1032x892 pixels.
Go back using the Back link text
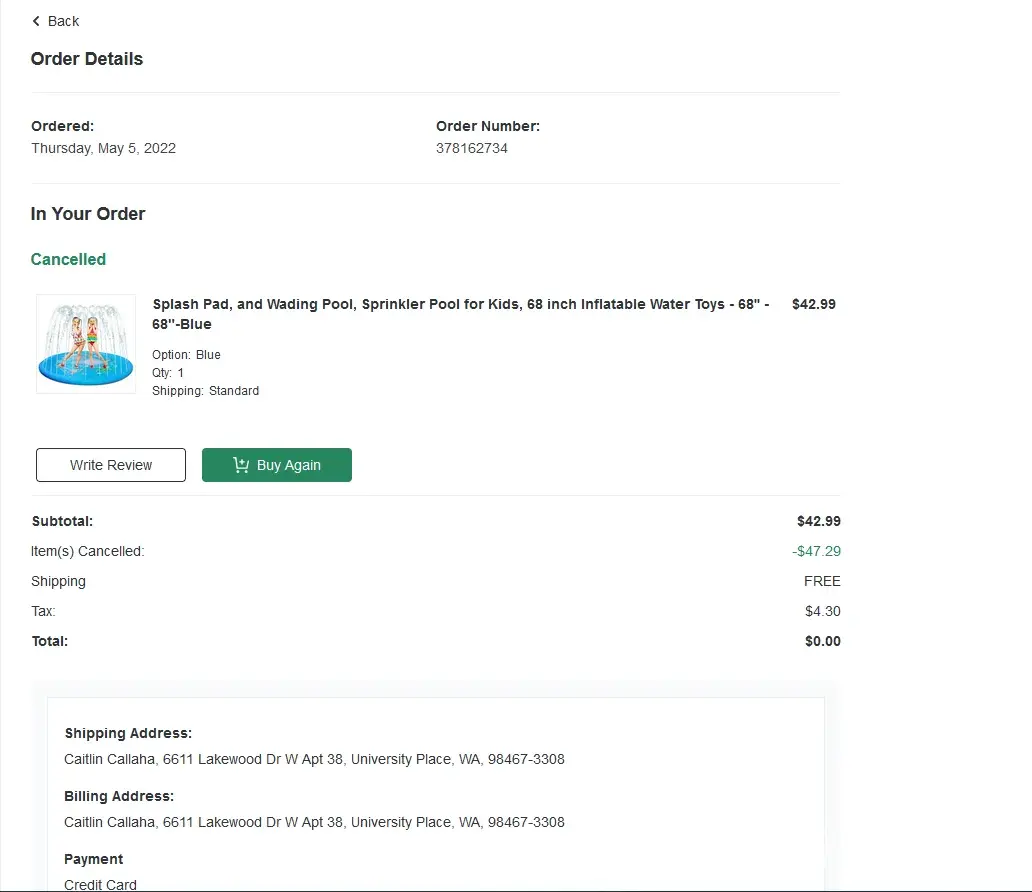[64, 21]
